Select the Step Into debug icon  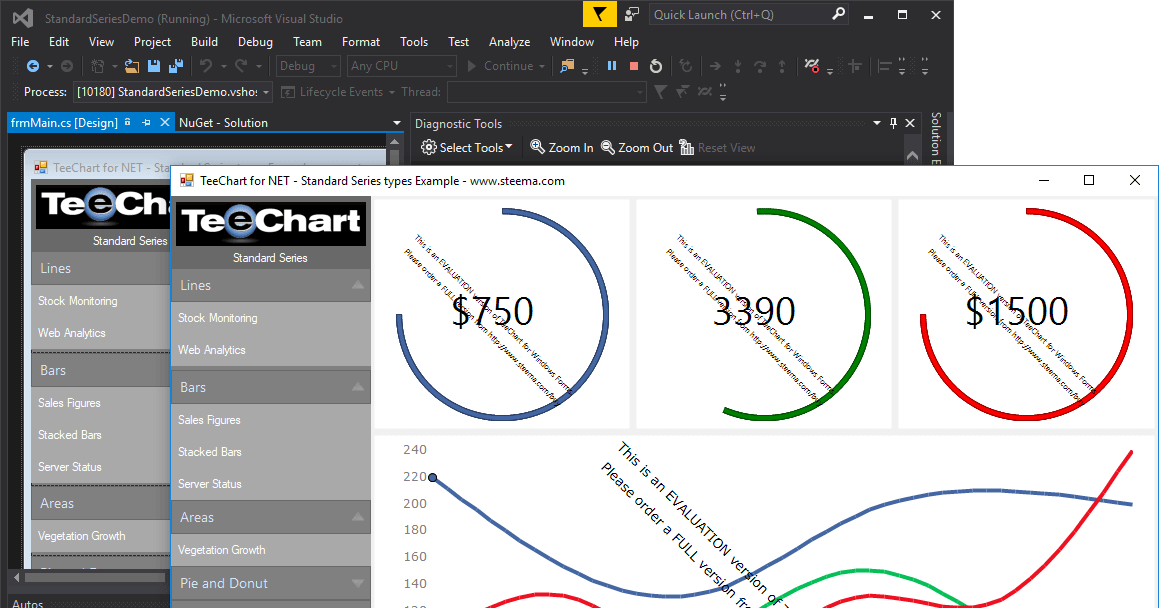[738, 64]
